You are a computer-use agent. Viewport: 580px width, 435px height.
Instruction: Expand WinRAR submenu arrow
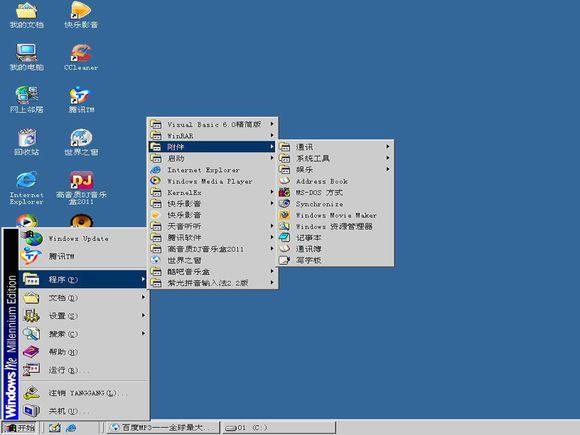[x=272, y=135]
